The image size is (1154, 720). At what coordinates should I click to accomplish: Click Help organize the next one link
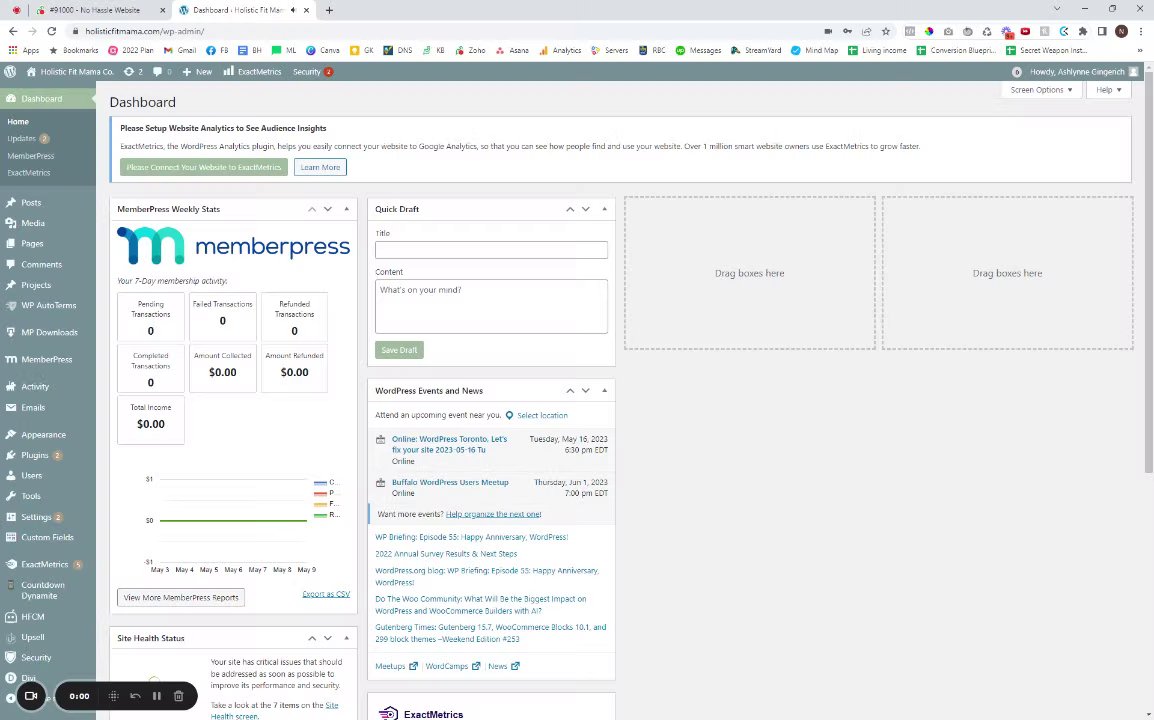[493, 514]
